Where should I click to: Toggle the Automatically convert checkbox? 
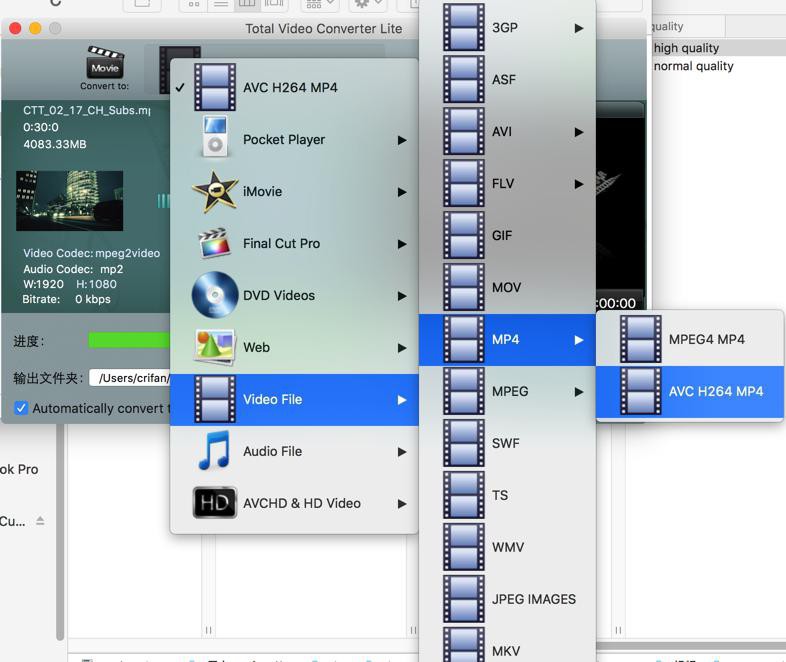[x=21, y=408]
